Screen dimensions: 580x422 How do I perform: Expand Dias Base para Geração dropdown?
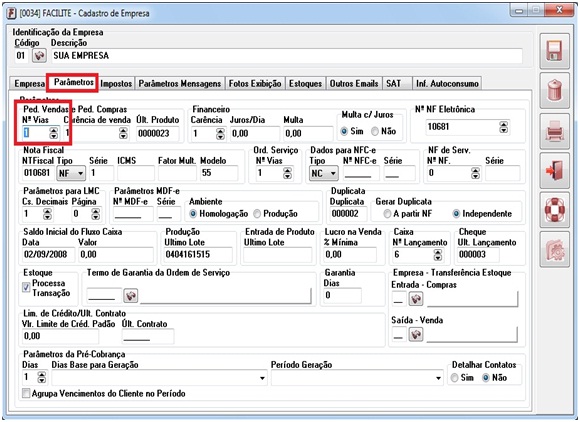262,378
